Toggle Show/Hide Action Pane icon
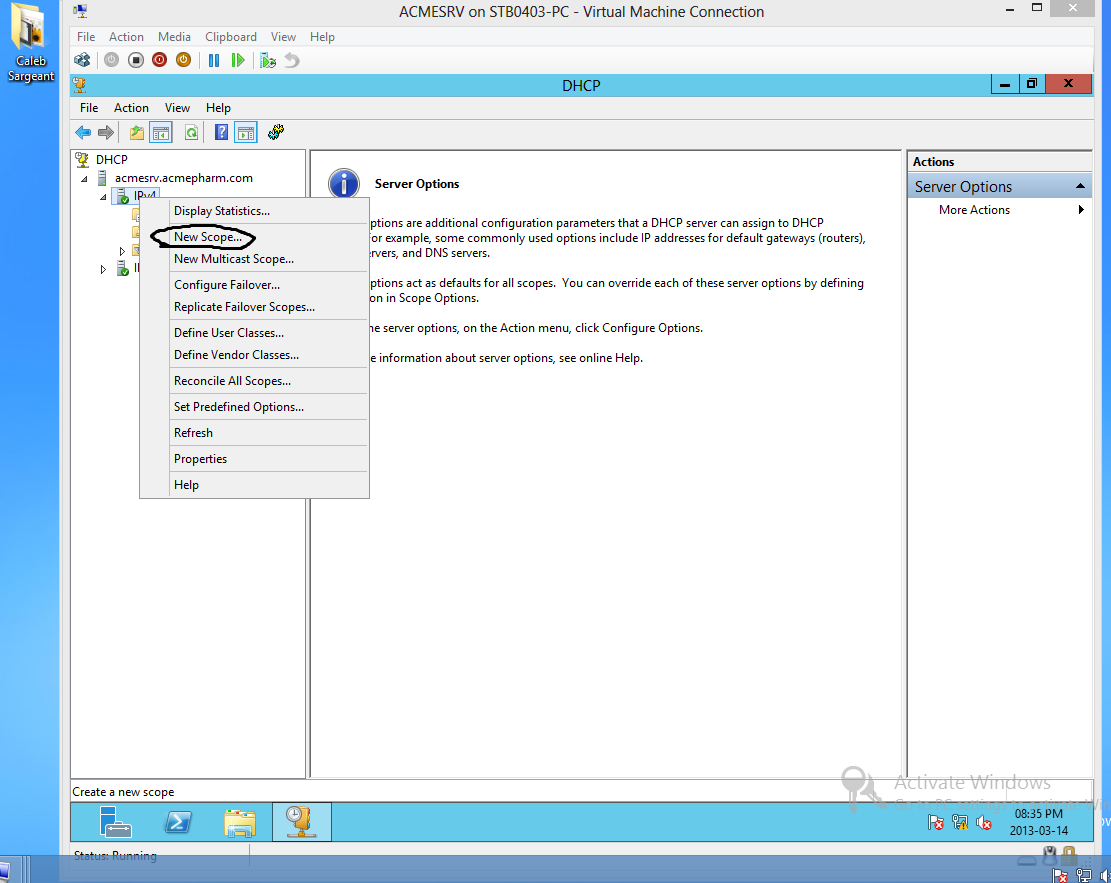1111x883 pixels. (246, 133)
